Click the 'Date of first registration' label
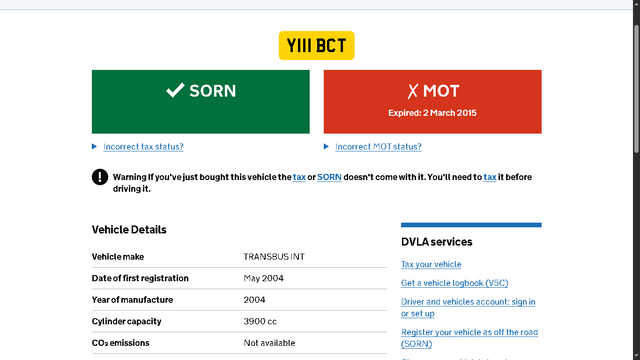This screenshot has height=360, width=640. coord(140,278)
